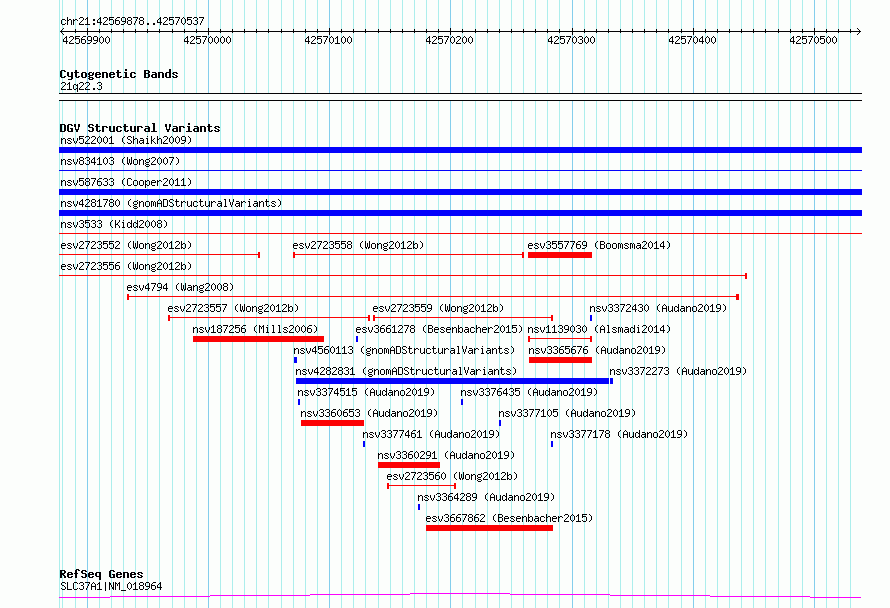The width and height of the screenshot is (890, 608).
Task: Open nsv187256 (Mills2006) label
Action: (255, 329)
